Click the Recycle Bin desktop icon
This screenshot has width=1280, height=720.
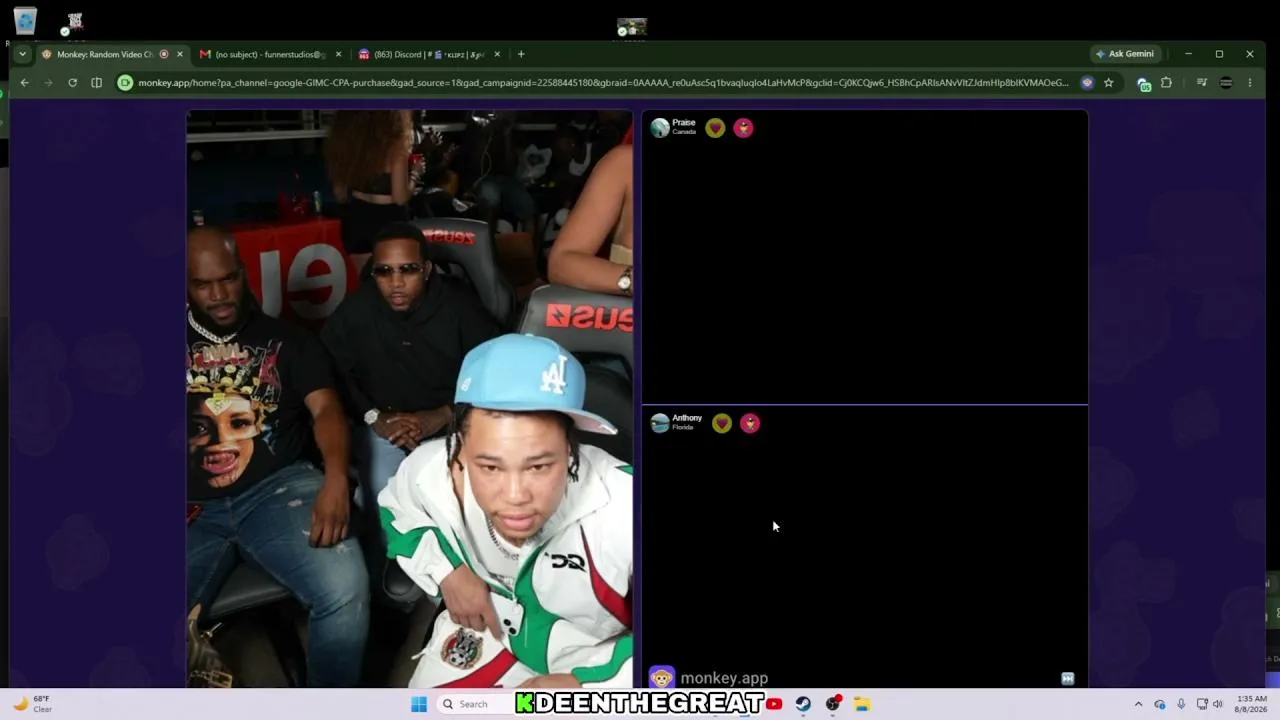point(25,22)
